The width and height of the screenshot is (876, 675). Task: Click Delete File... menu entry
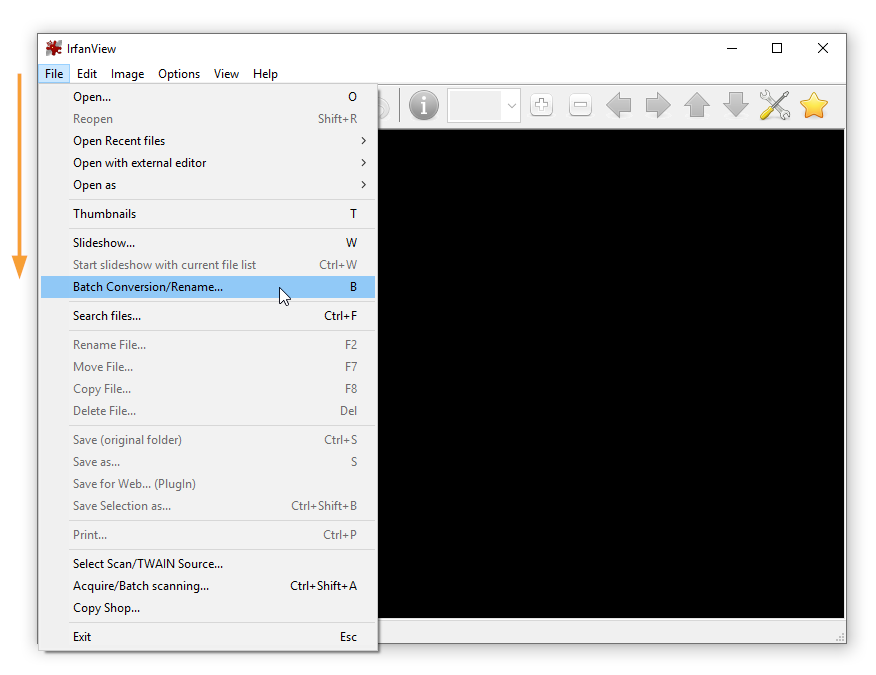[x=208, y=411]
